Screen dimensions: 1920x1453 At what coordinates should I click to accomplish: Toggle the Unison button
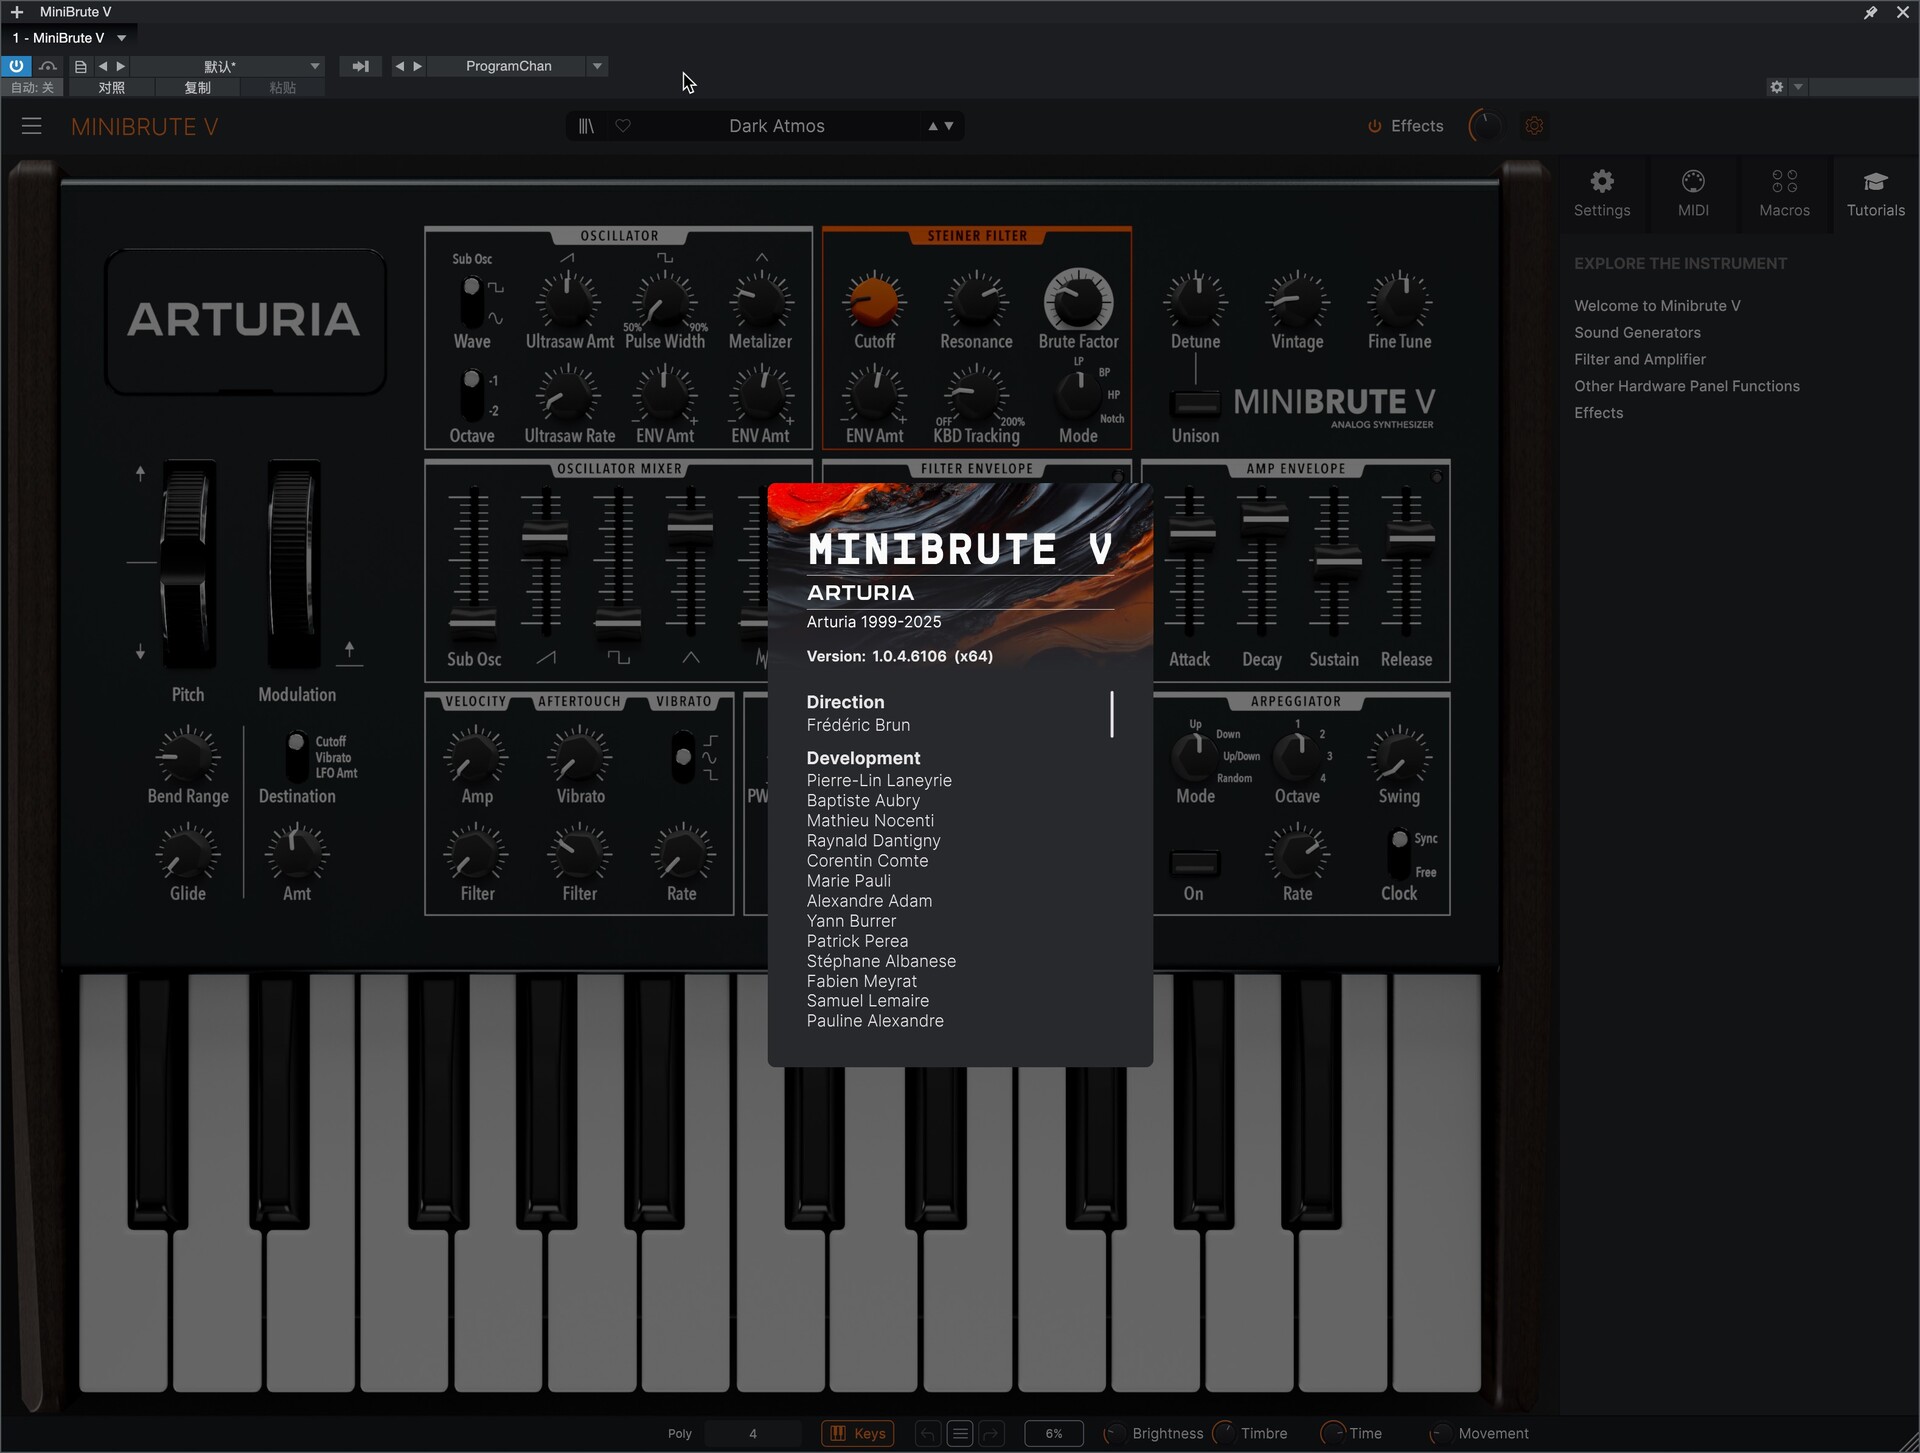tap(1195, 403)
